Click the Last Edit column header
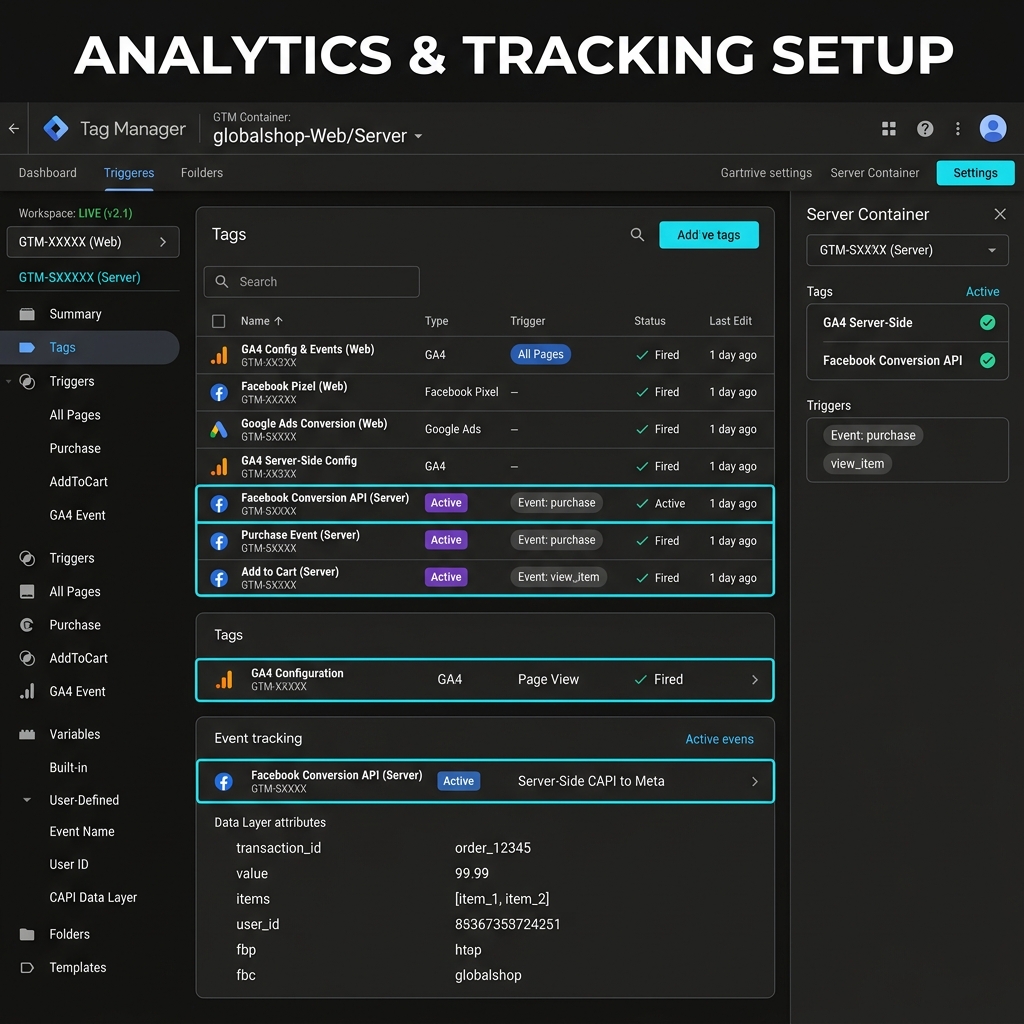Viewport: 1024px width, 1024px height. pyautogui.click(x=730, y=321)
